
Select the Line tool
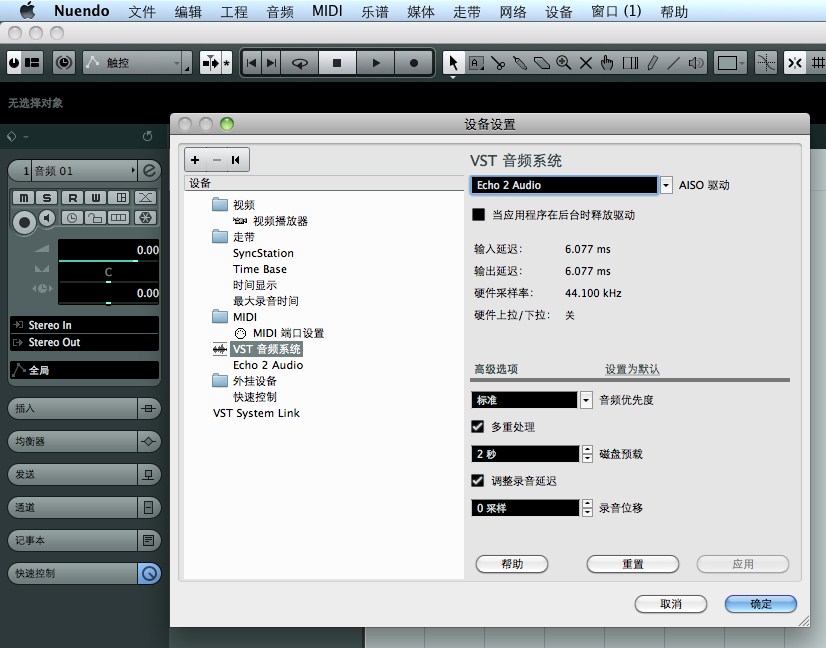click(674, 63)
